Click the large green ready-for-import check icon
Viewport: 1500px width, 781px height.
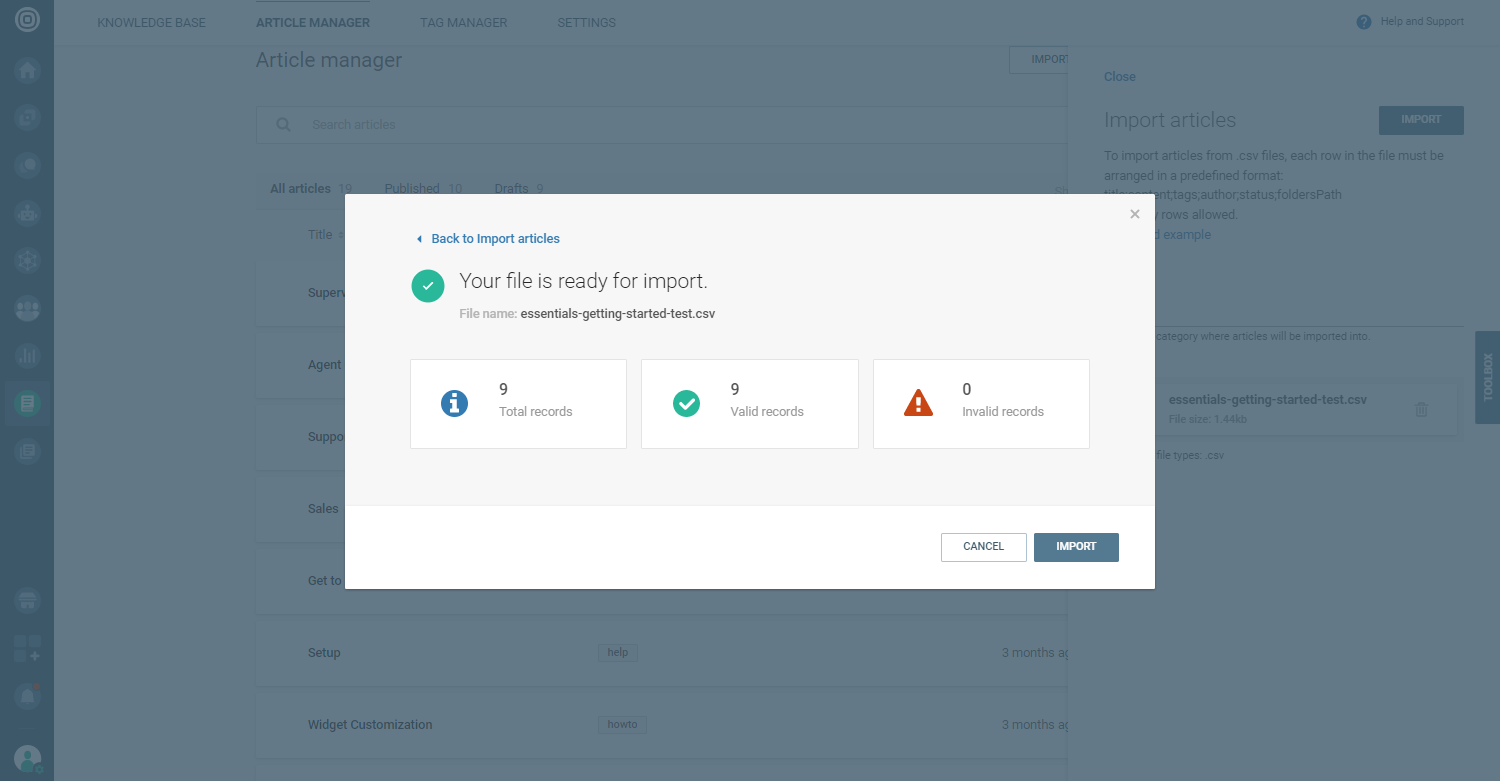point(428,286)
